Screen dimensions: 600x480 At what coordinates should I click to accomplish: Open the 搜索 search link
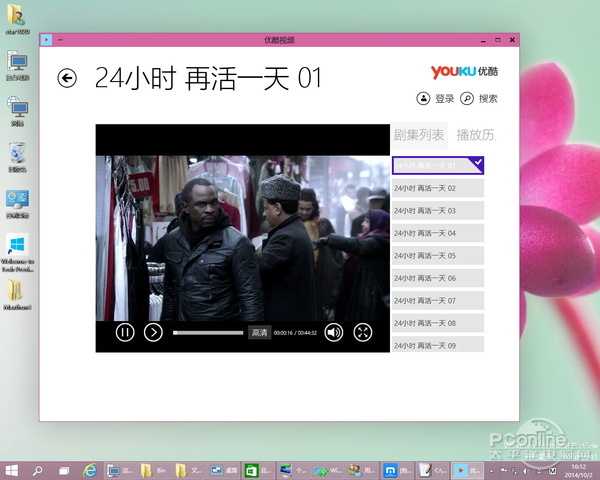point(488,99)
